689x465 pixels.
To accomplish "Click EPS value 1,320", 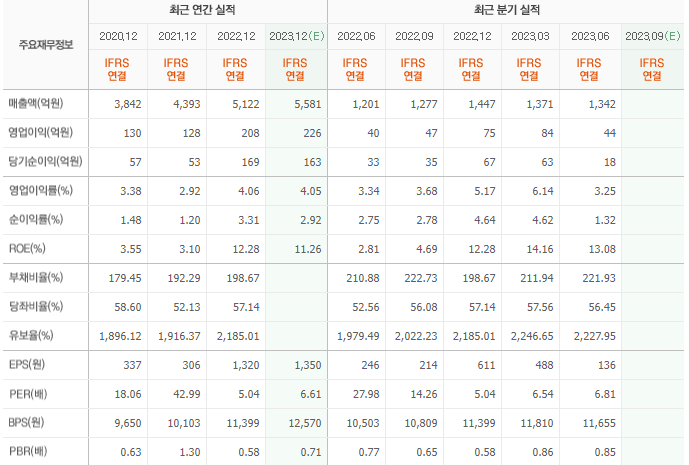I will pyautogui.click(x=246, y=365).
